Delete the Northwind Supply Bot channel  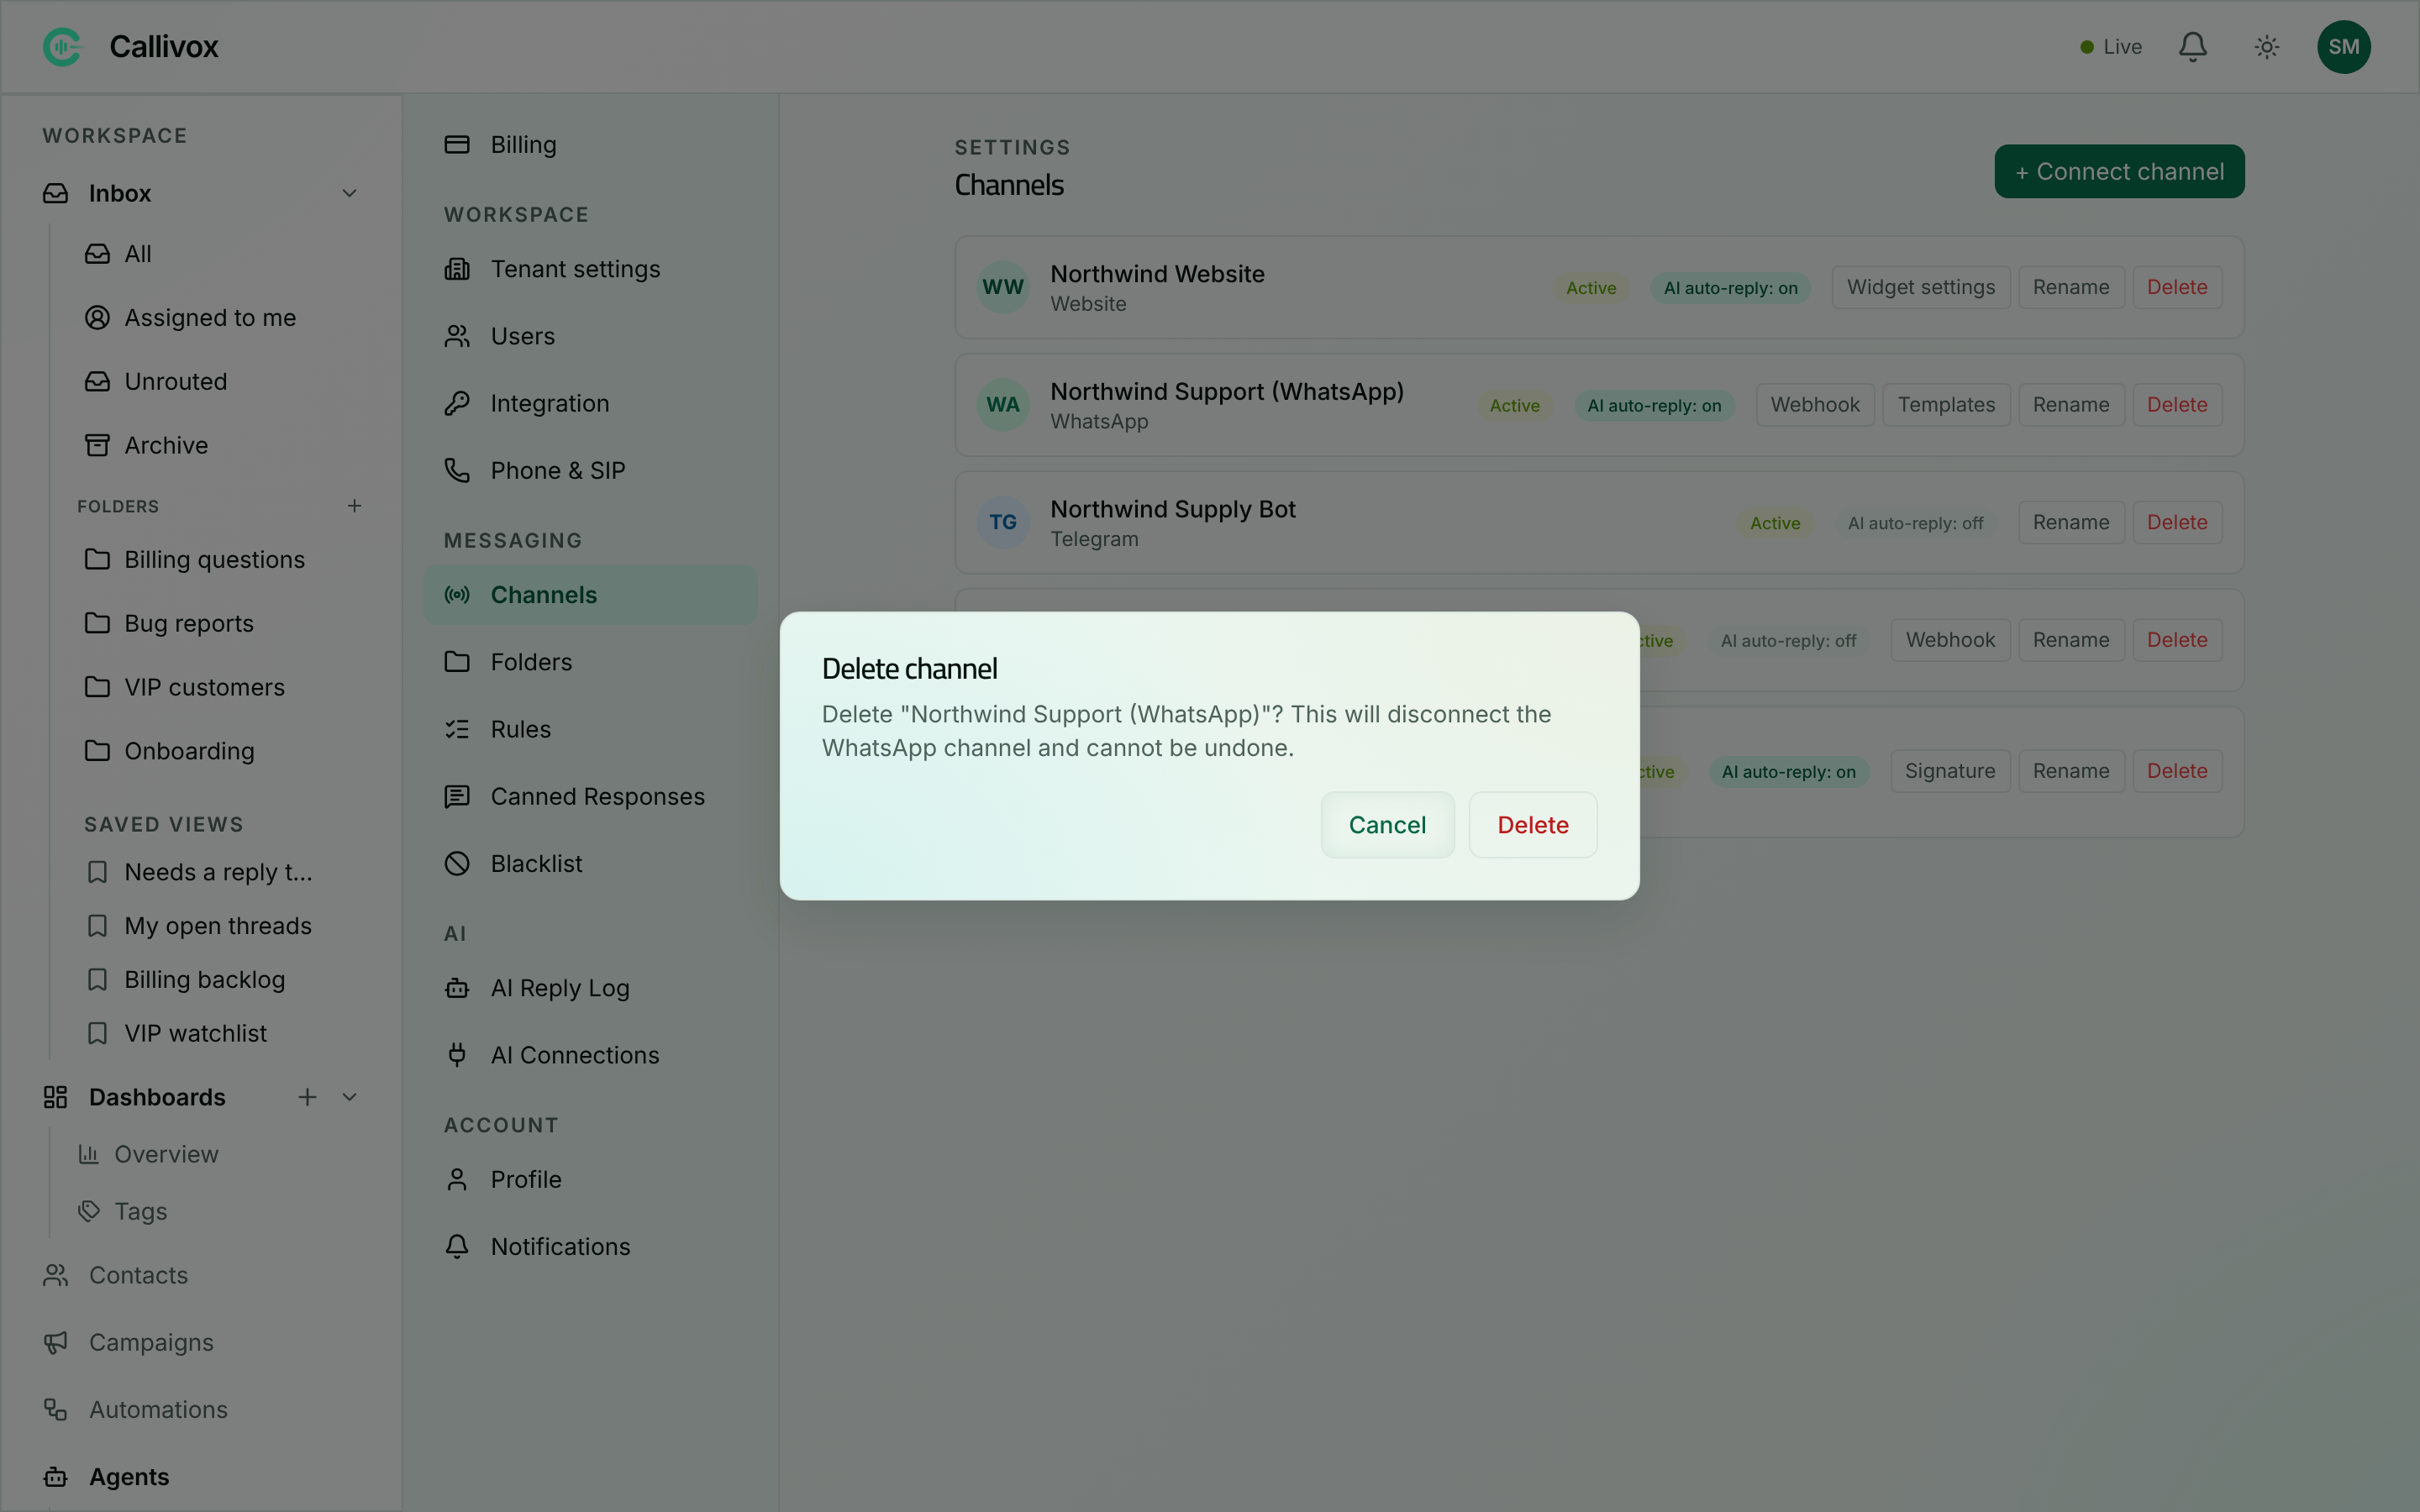point(2177,522)
